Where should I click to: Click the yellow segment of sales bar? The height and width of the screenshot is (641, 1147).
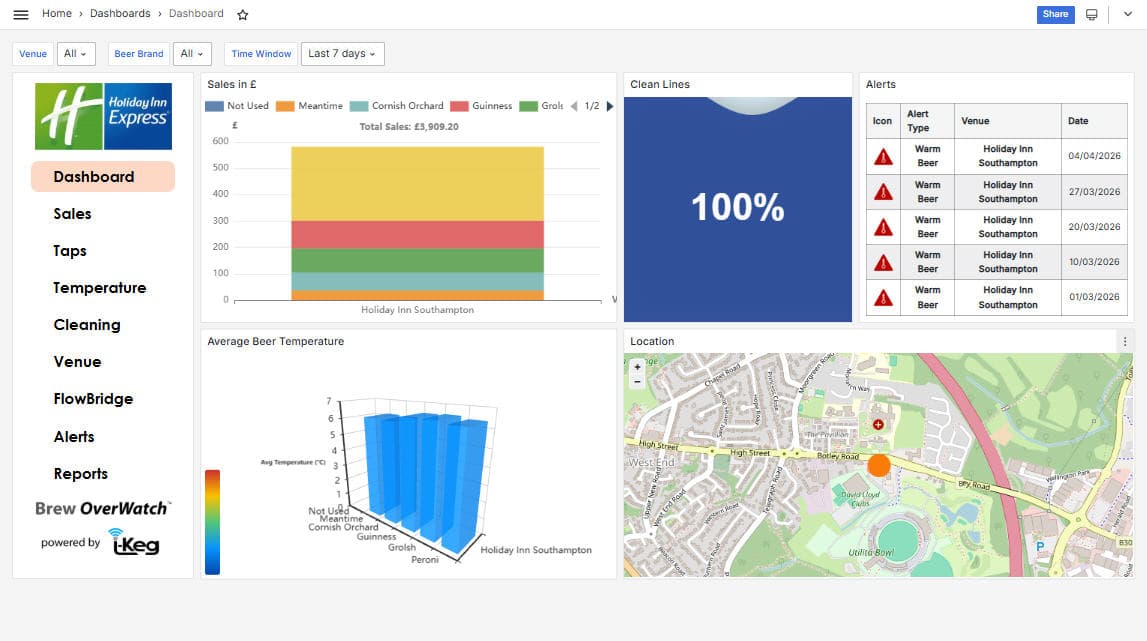click(417, 184)
